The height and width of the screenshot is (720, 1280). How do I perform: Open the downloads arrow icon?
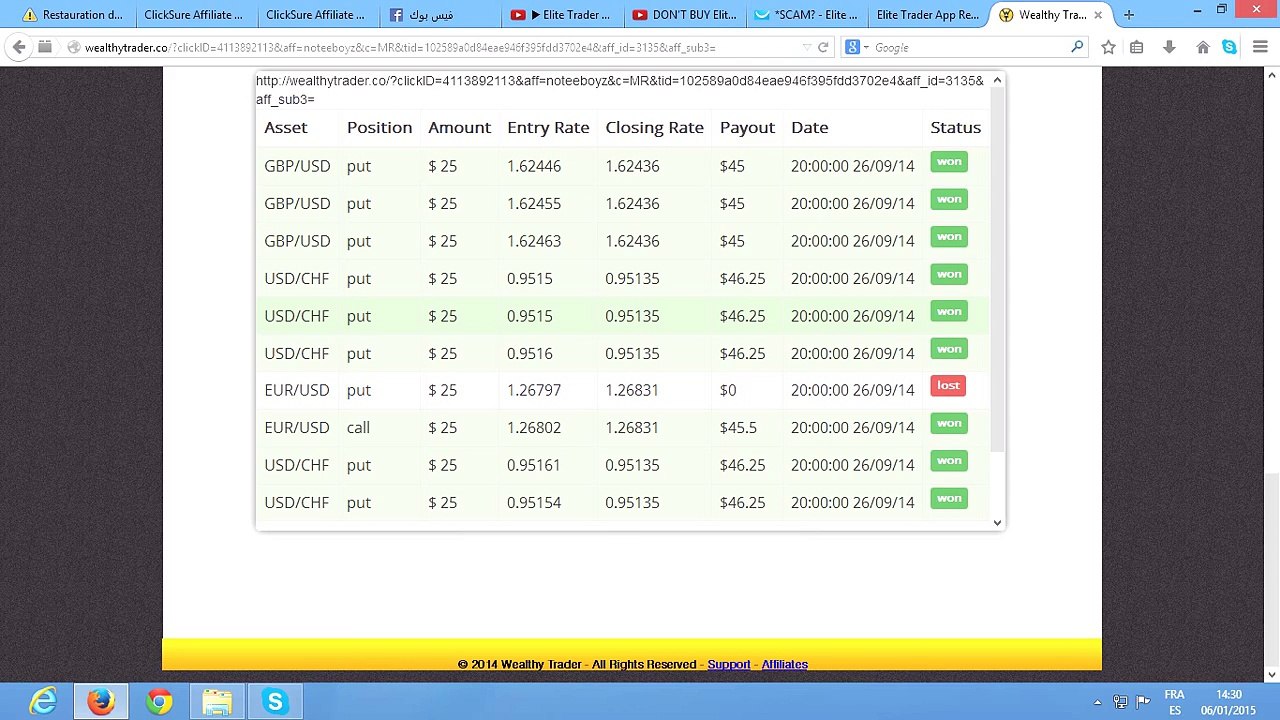[1169, 47]
